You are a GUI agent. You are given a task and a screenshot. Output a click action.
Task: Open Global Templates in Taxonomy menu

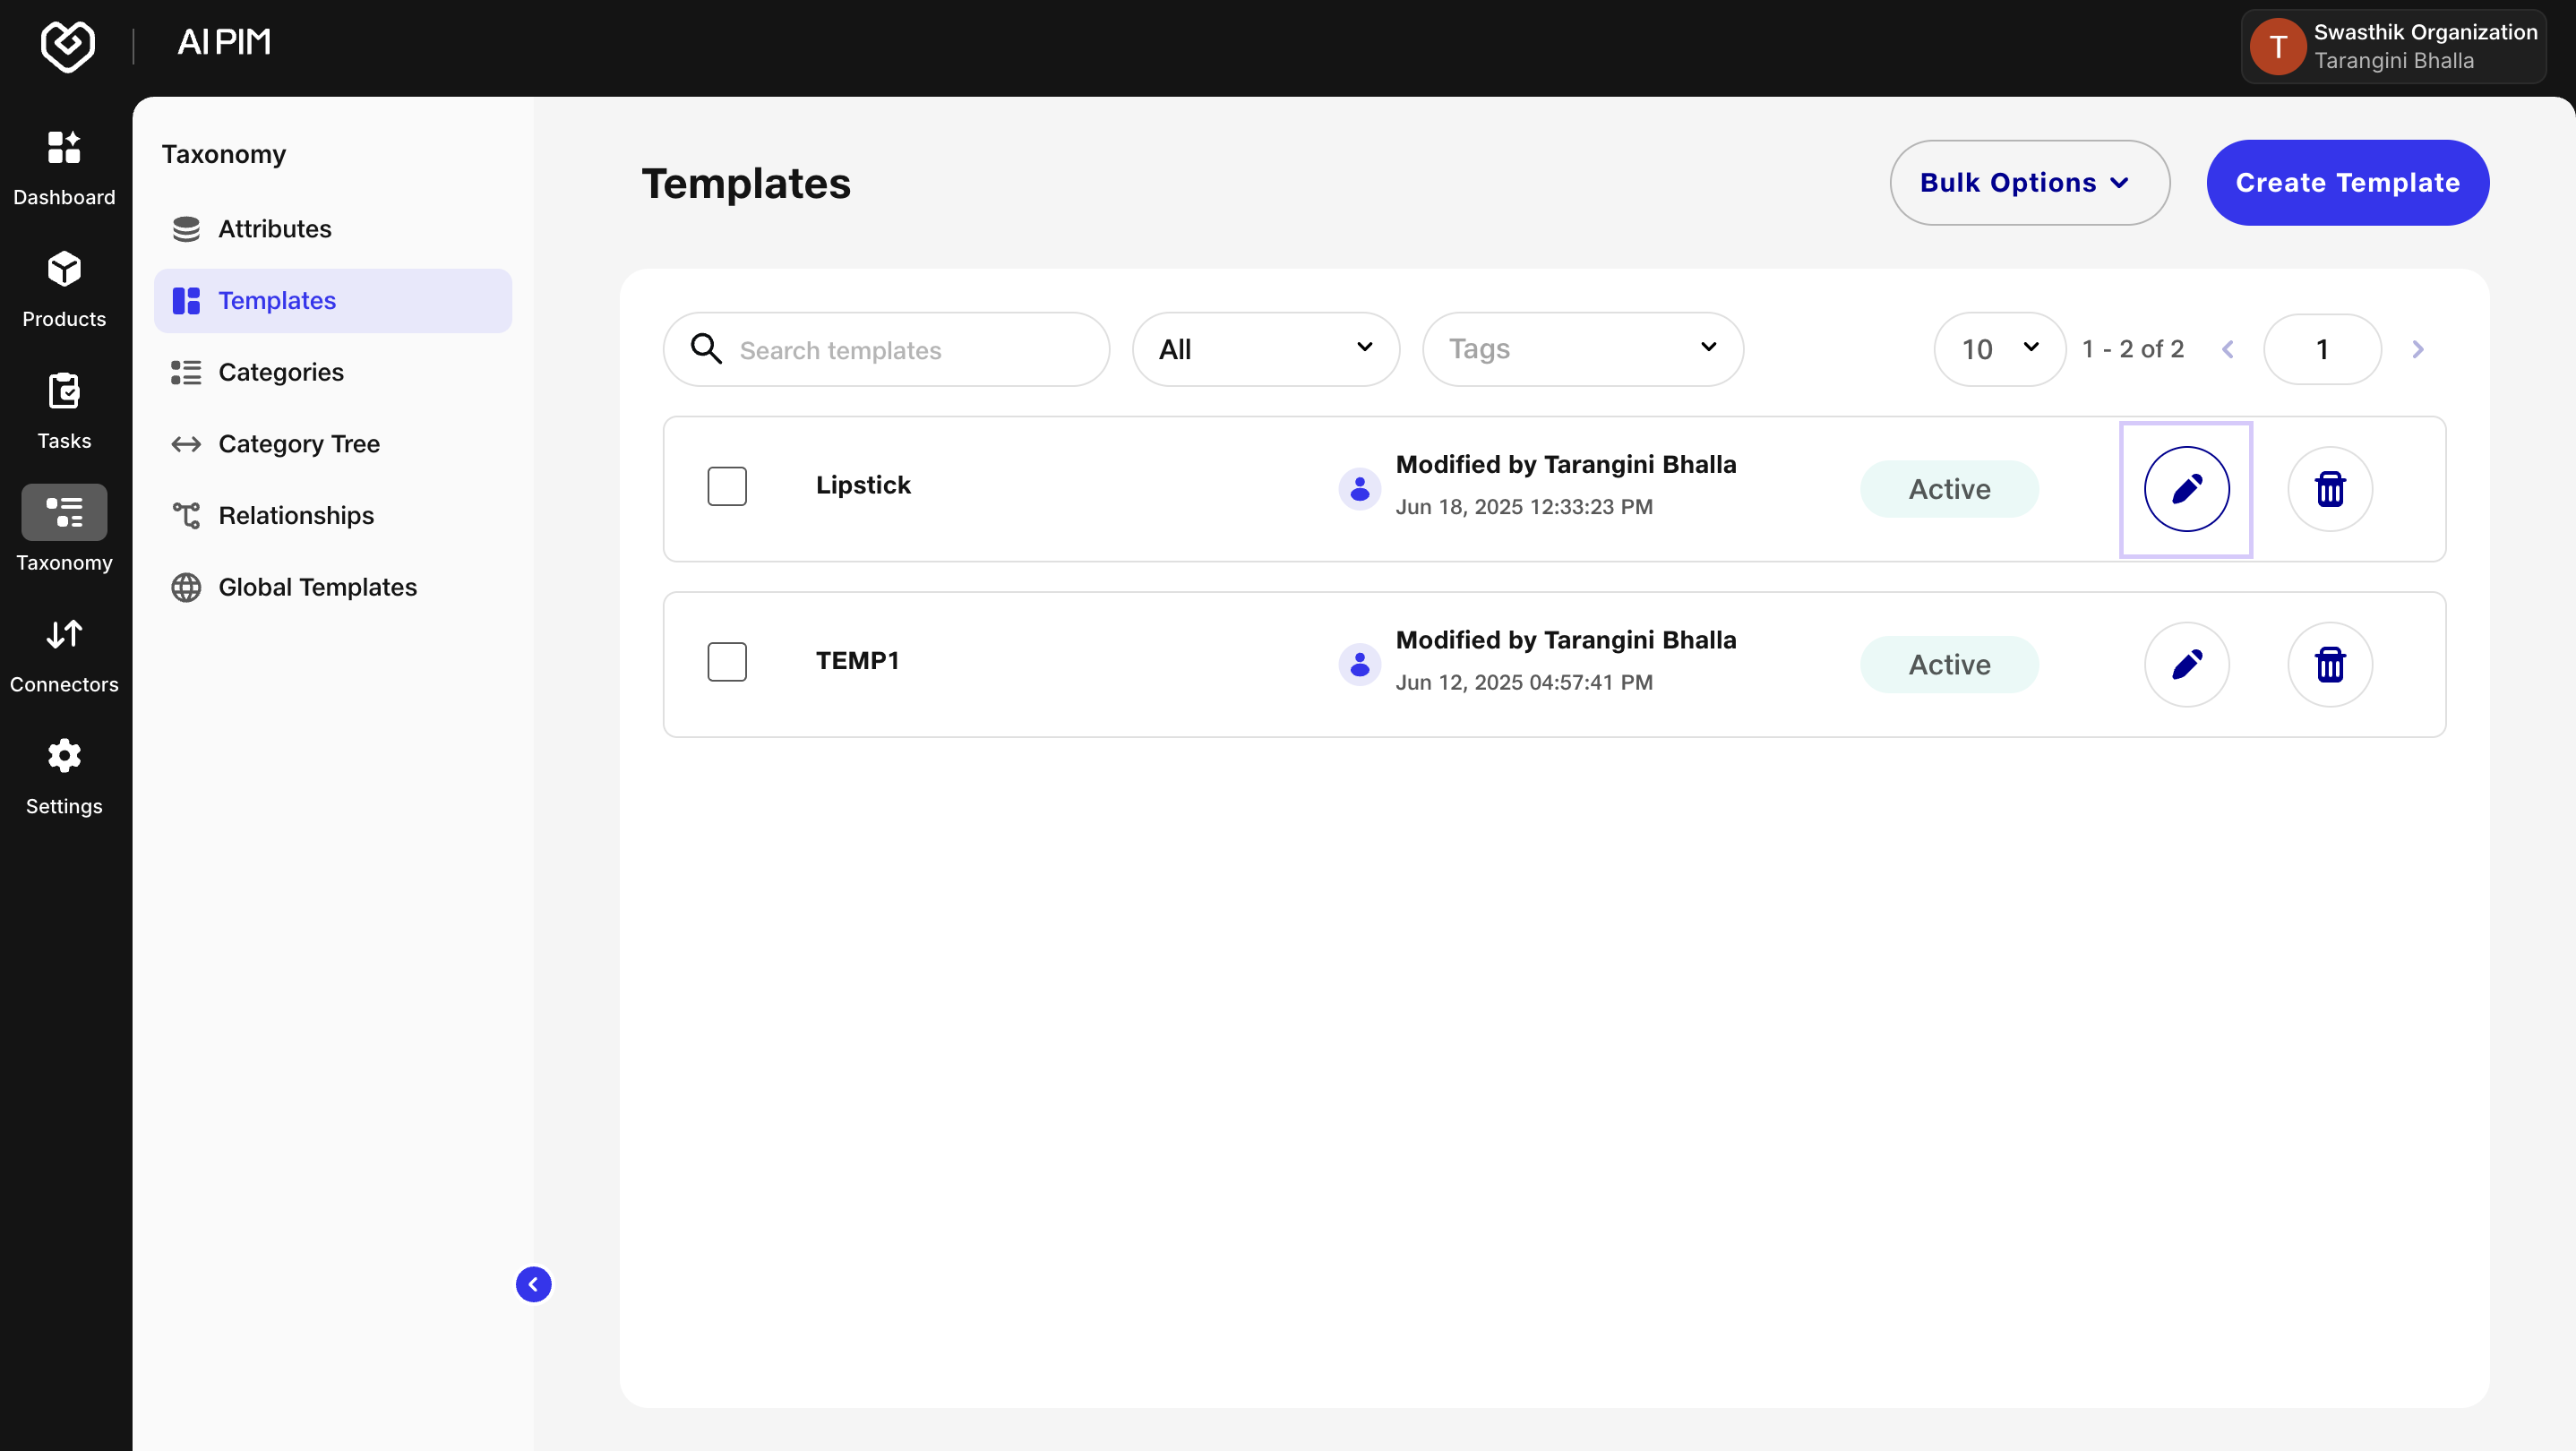(x=333, y=587)
